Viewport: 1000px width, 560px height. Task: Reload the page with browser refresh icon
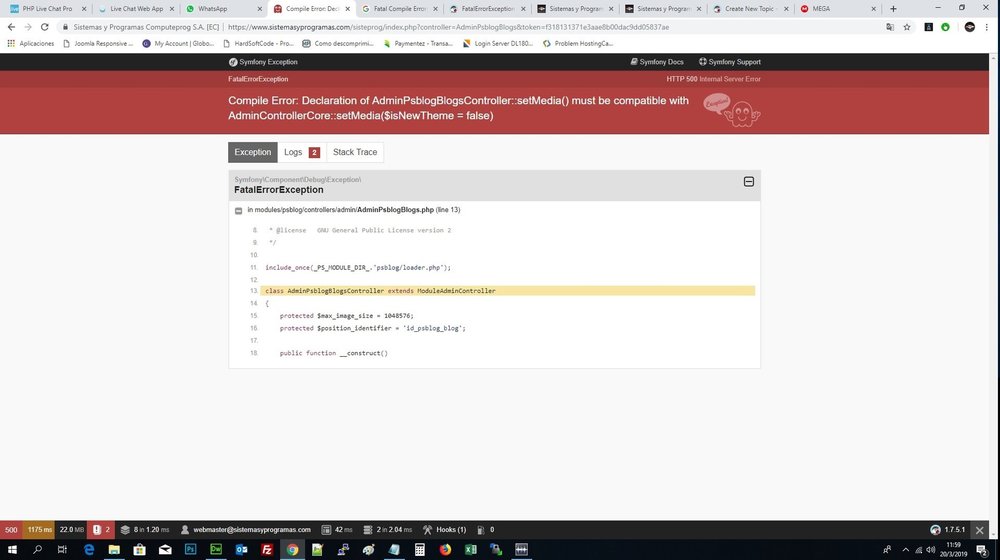click(45, 27)
